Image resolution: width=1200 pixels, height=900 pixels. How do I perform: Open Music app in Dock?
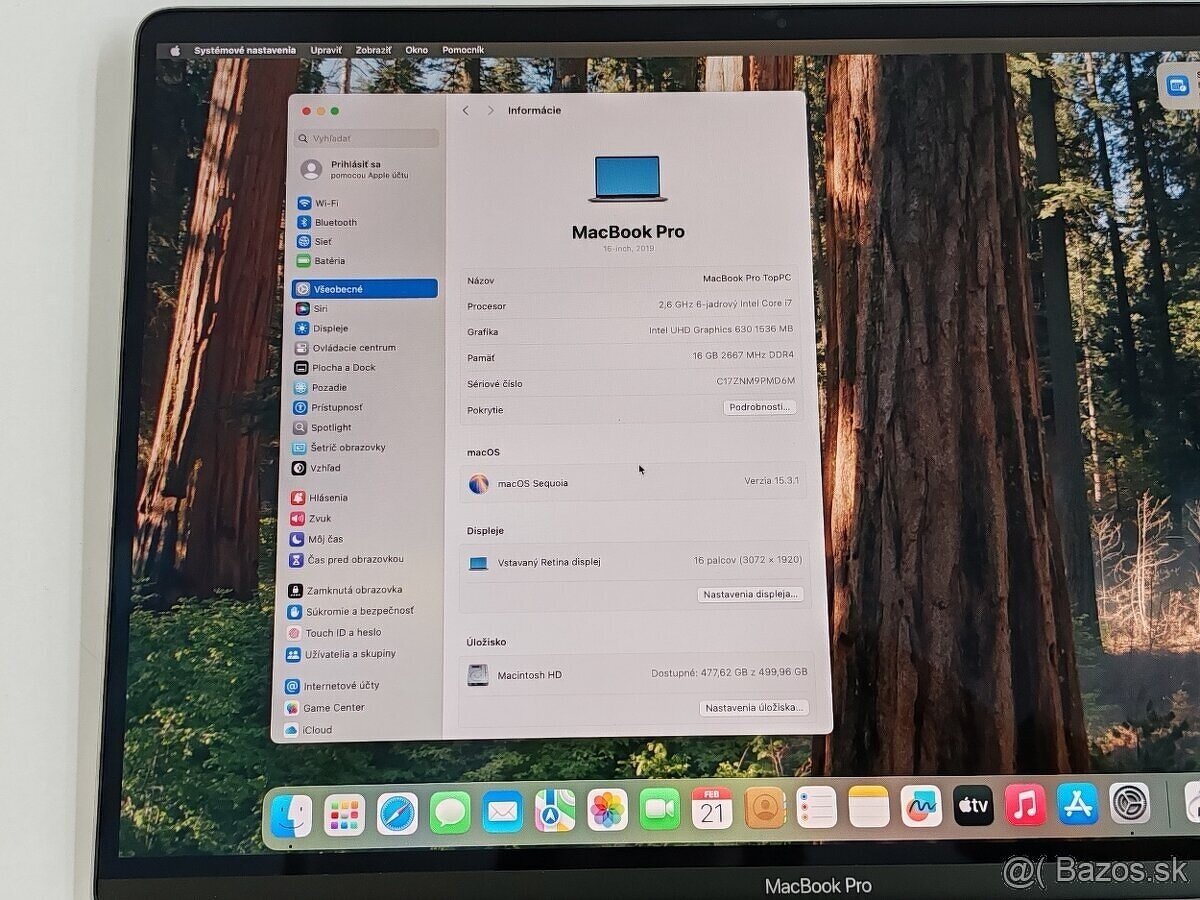coord(1025,804)
